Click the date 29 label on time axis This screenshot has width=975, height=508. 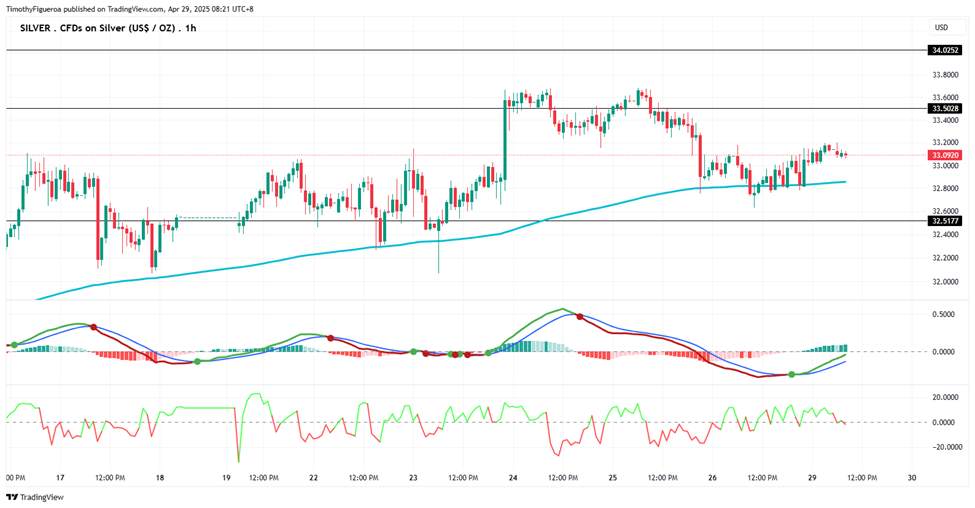pos(812,478)
